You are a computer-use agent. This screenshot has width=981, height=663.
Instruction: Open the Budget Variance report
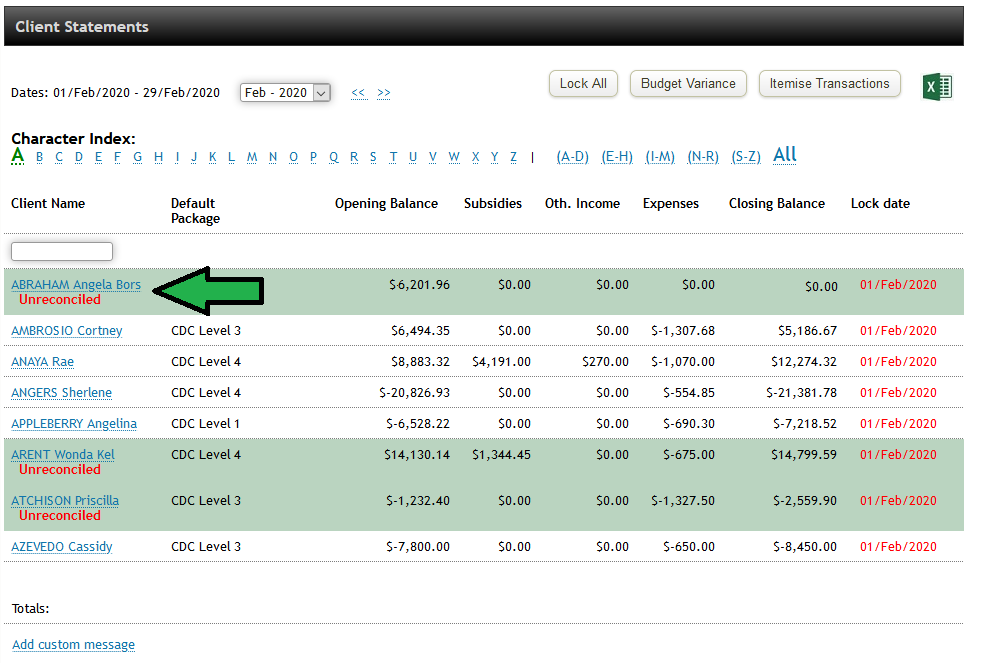coord(688,84)
